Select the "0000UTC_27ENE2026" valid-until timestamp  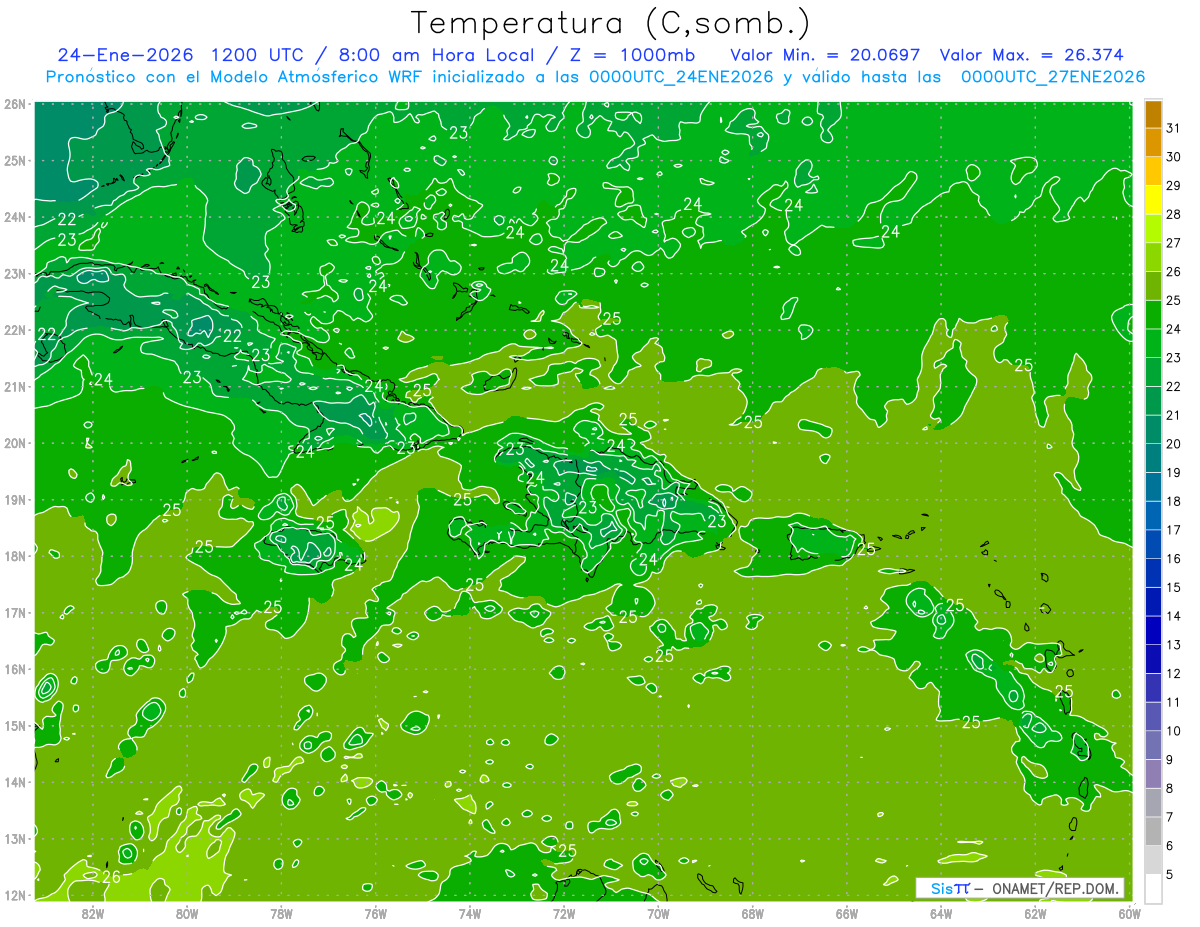tap(1053, 77)
